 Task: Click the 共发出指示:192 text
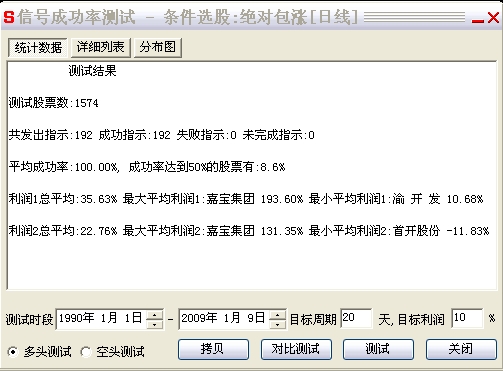(51, 135)
